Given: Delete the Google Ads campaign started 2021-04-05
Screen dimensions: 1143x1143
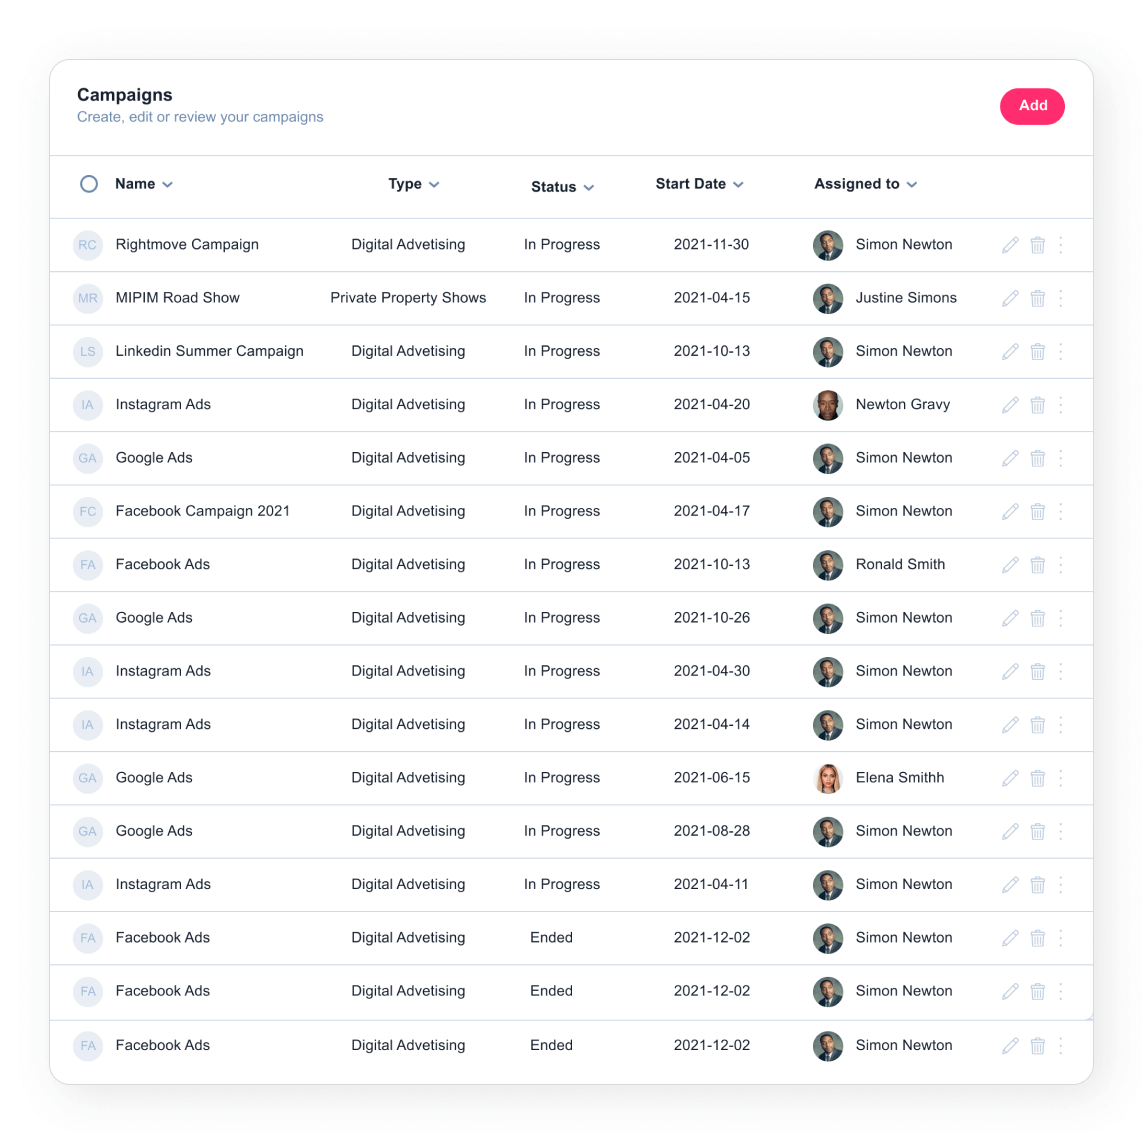Looking at the screenshot, I should click(x=1037, y=458).
